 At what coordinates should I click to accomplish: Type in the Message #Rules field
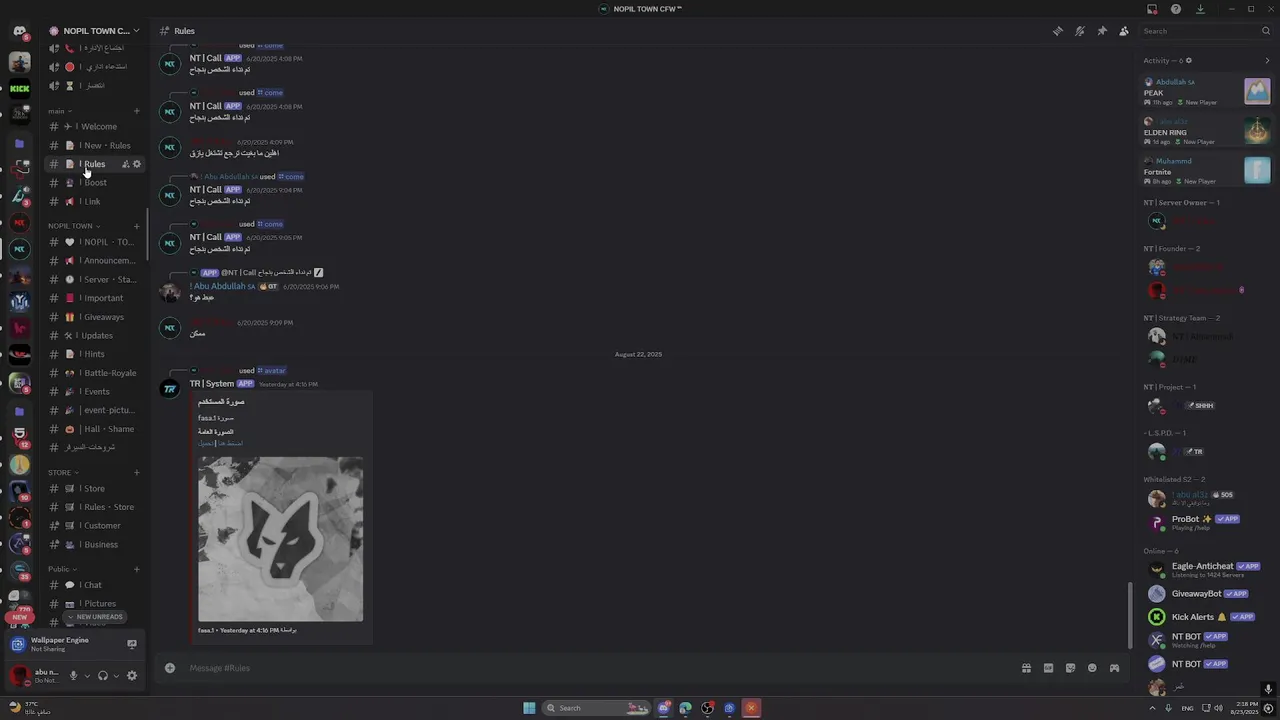tap(600, 668)
